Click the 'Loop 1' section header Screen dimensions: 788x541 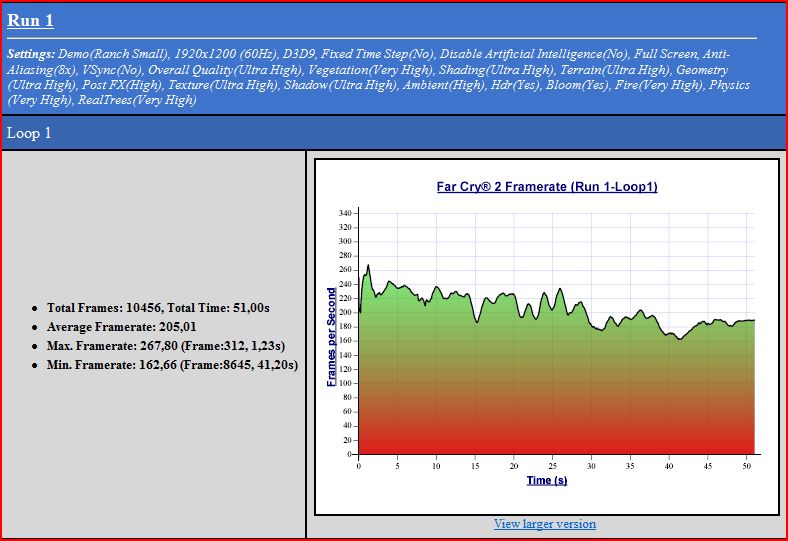point(29,133)
